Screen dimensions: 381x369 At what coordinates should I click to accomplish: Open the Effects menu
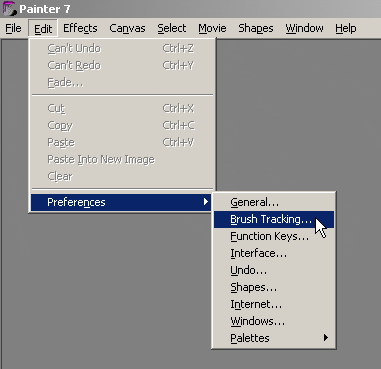pyautogui.click(x=80, y=28)
